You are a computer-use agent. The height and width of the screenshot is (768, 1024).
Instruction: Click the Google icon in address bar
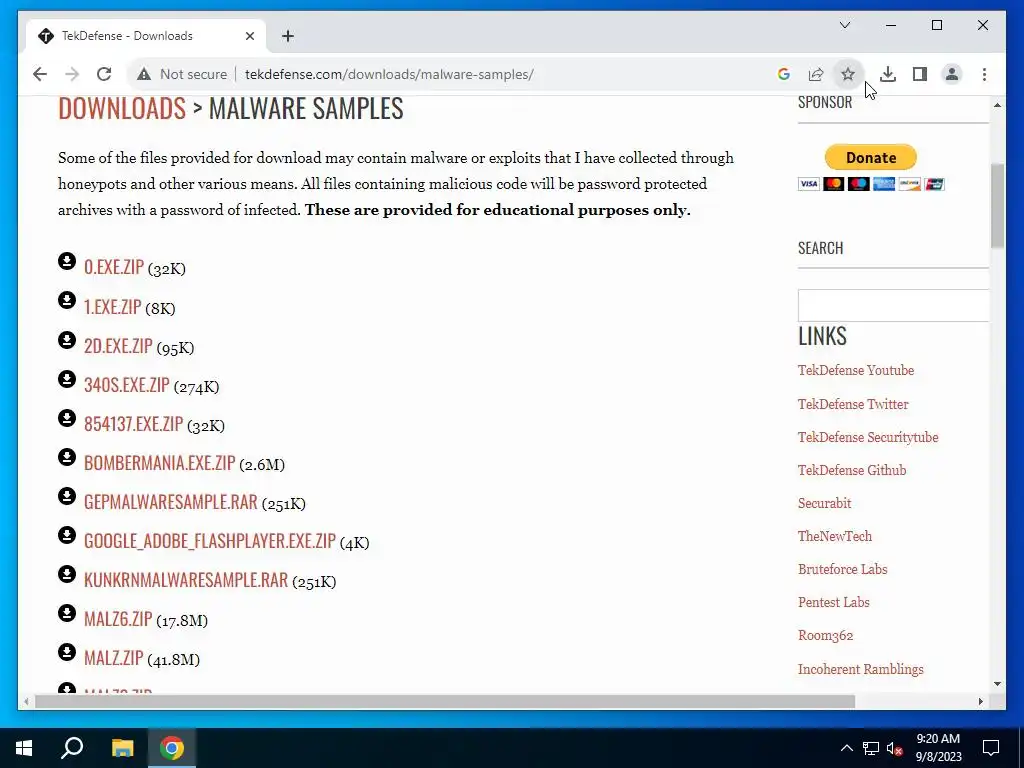[784, 74]
